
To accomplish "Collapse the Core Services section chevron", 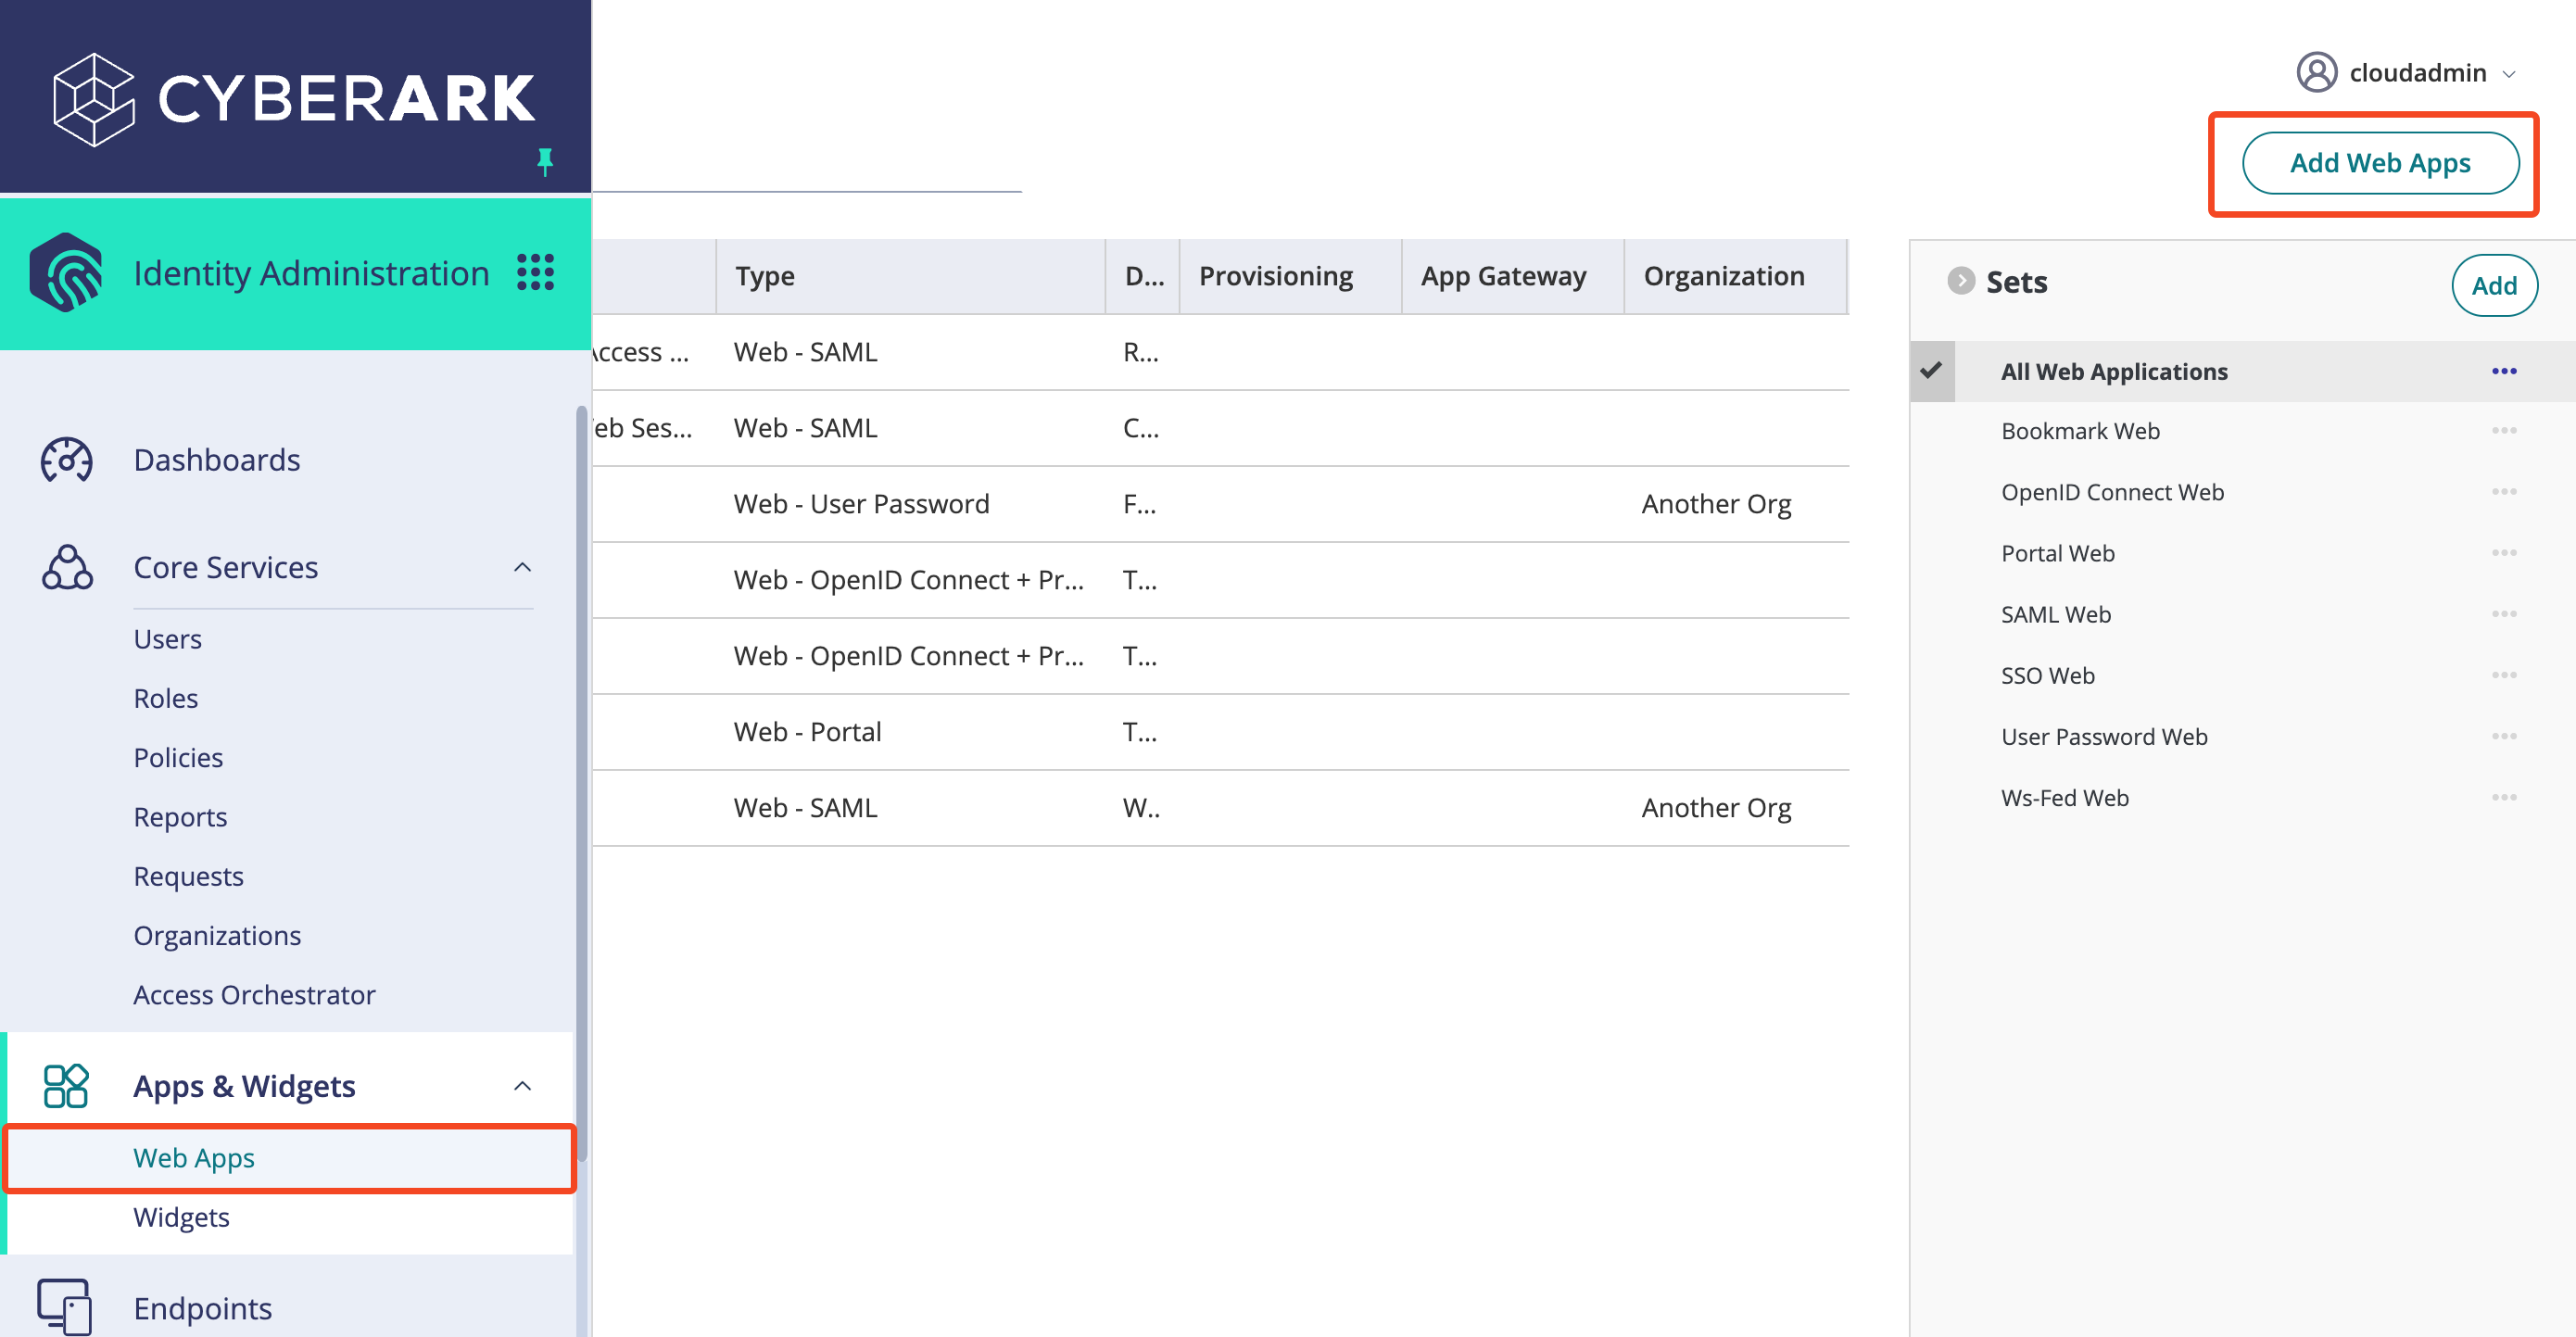I will (x=522, y=567).
